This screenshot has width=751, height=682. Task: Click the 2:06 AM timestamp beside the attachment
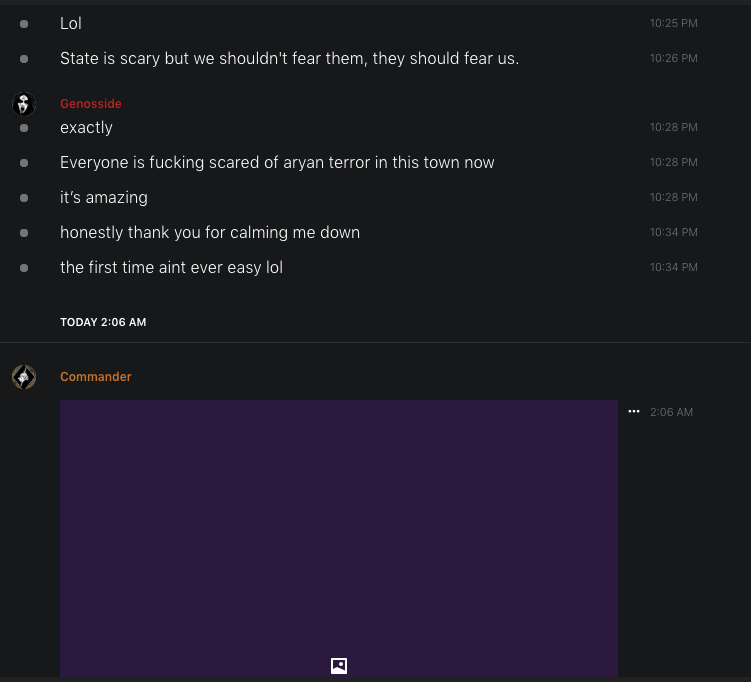[x=671, y=412]
